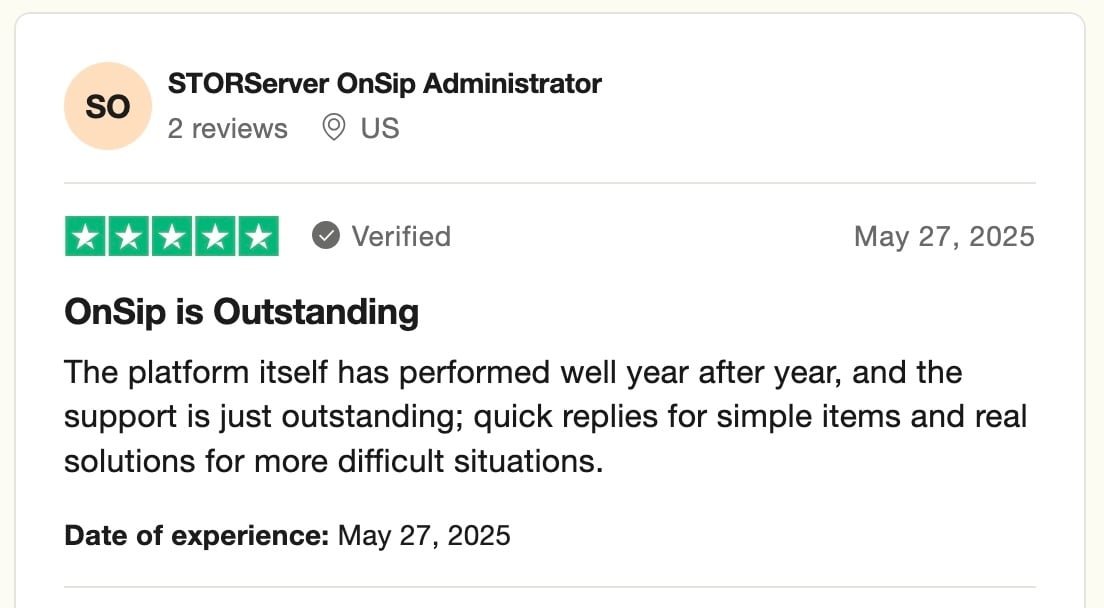
Task: Click the Verified checkmark badge icon
Action: (x=325, y=236)
